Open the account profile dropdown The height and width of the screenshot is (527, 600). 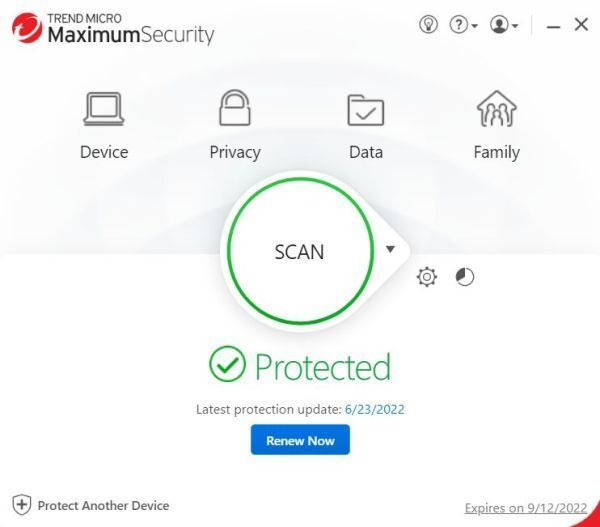pyautogui.click(x=503, y=25)
